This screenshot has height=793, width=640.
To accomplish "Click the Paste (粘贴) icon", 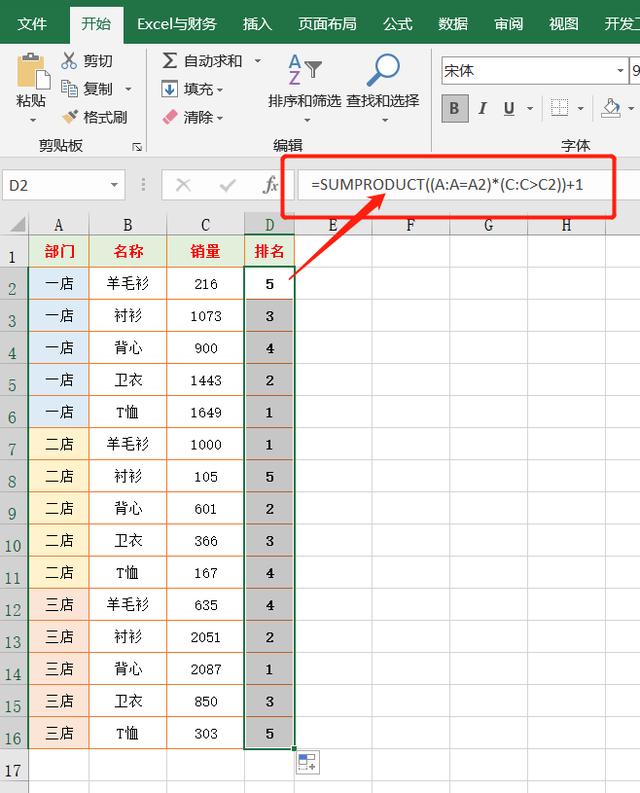I will click(33, 71).
